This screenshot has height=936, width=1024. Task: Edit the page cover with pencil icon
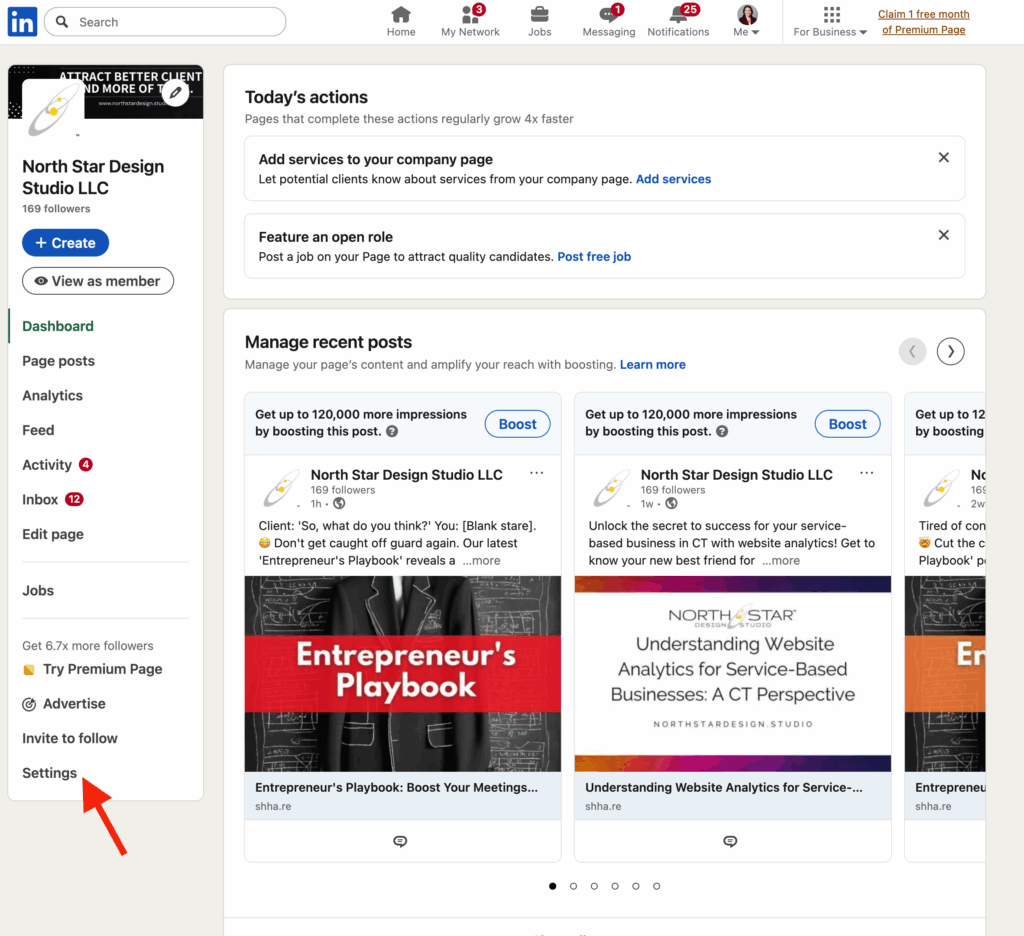(175, 93)
